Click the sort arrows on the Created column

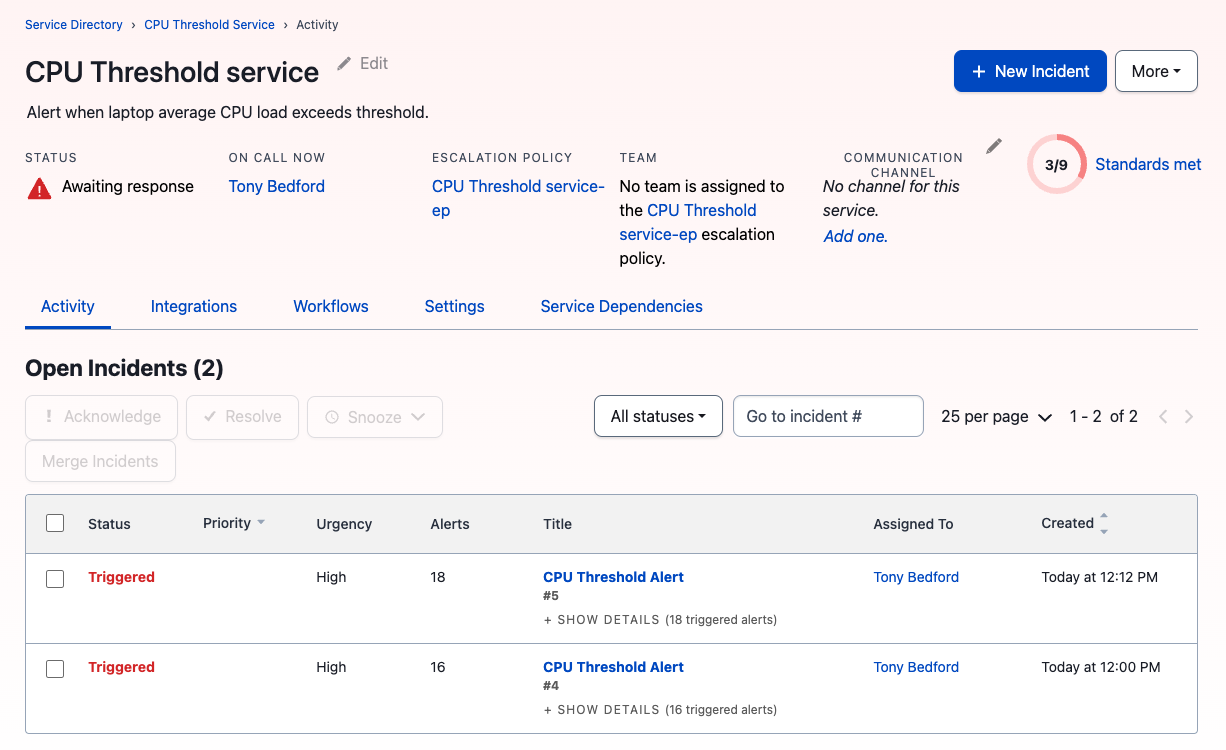(1103, 522)
